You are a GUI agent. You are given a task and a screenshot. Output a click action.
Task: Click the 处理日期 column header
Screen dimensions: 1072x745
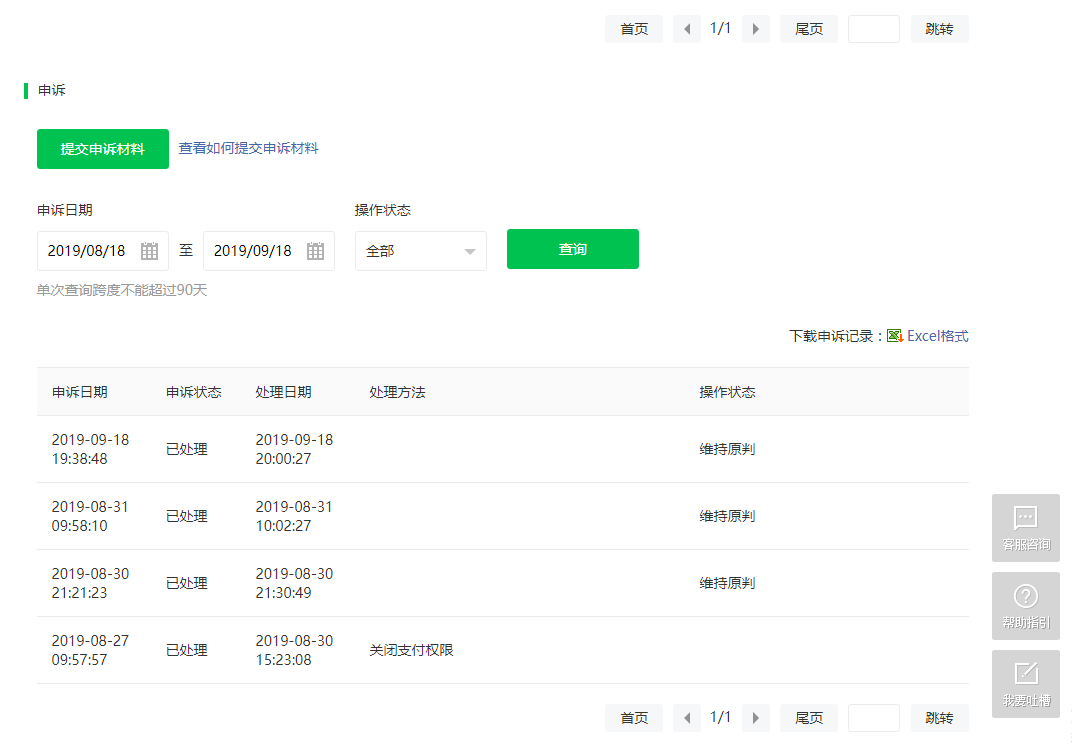point(283,392)
